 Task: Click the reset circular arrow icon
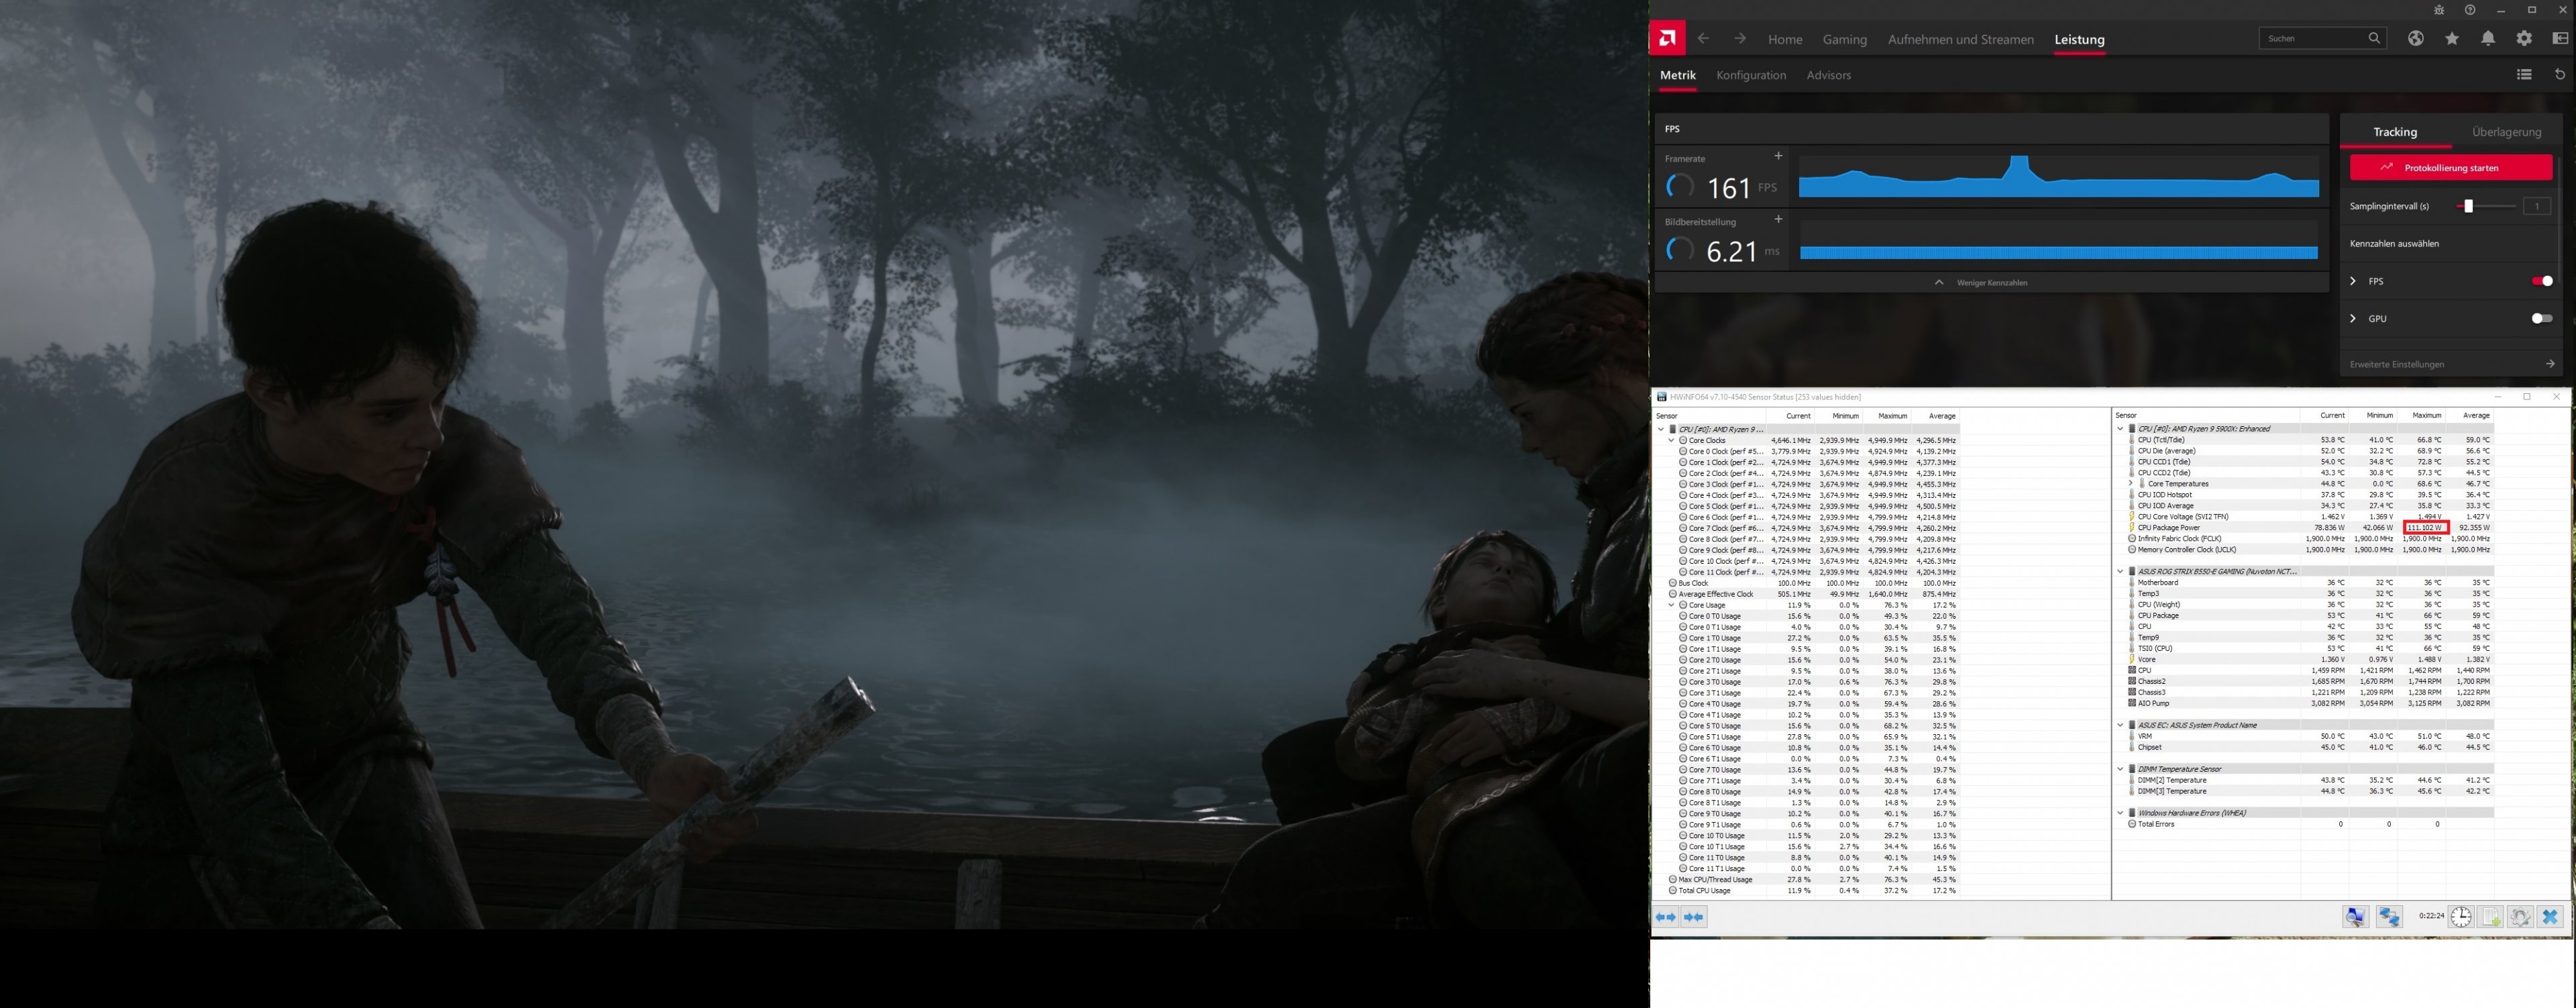2560,74
